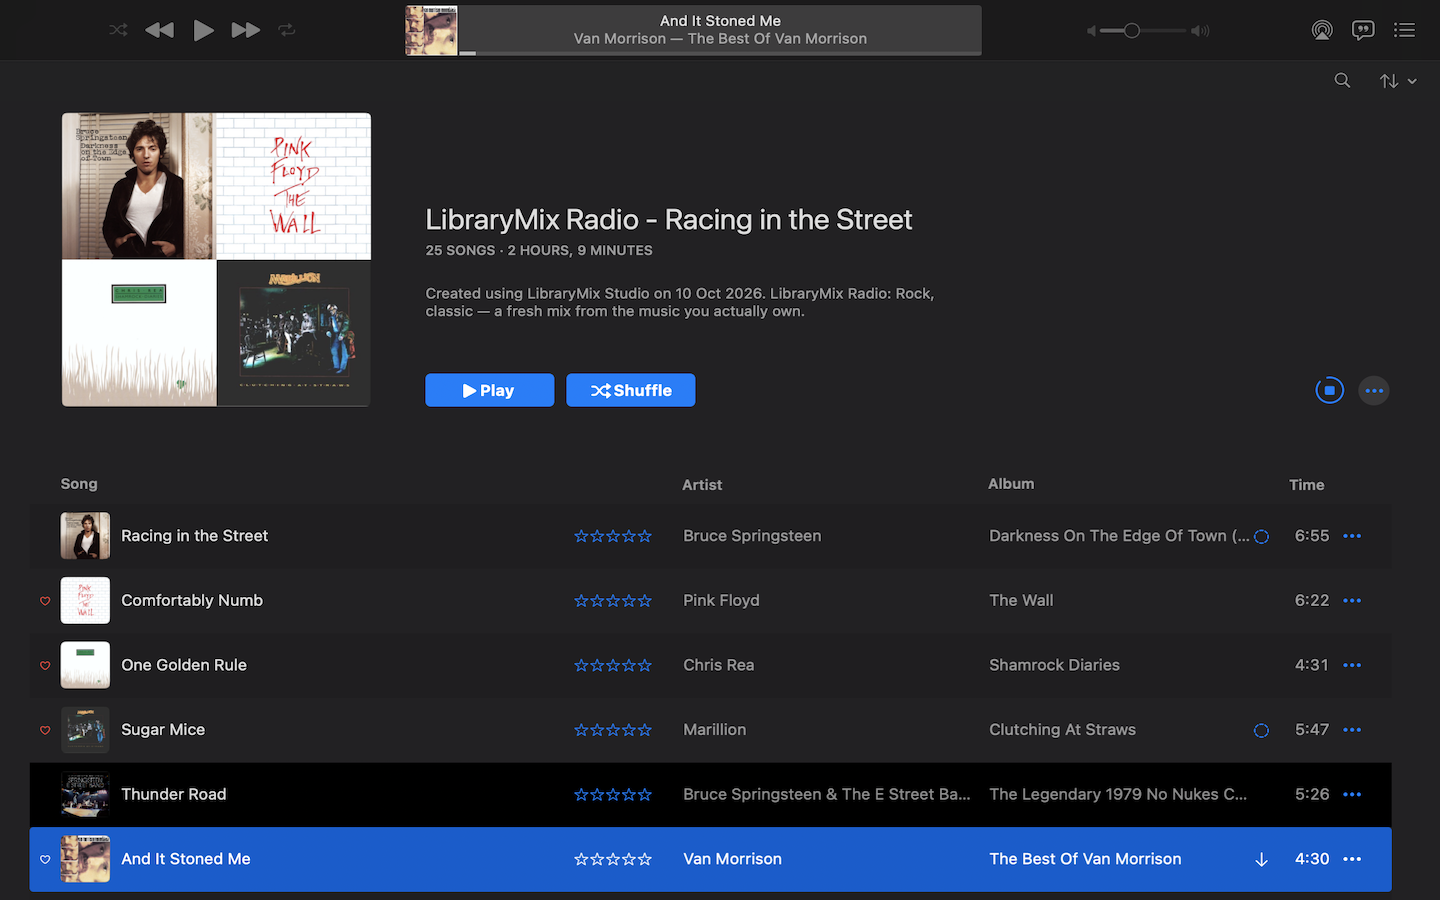Image resolution: width=1440 pixels, height=900 pixels.
Task: Click the blue Shuffle button
Action: tap(631, 390)
